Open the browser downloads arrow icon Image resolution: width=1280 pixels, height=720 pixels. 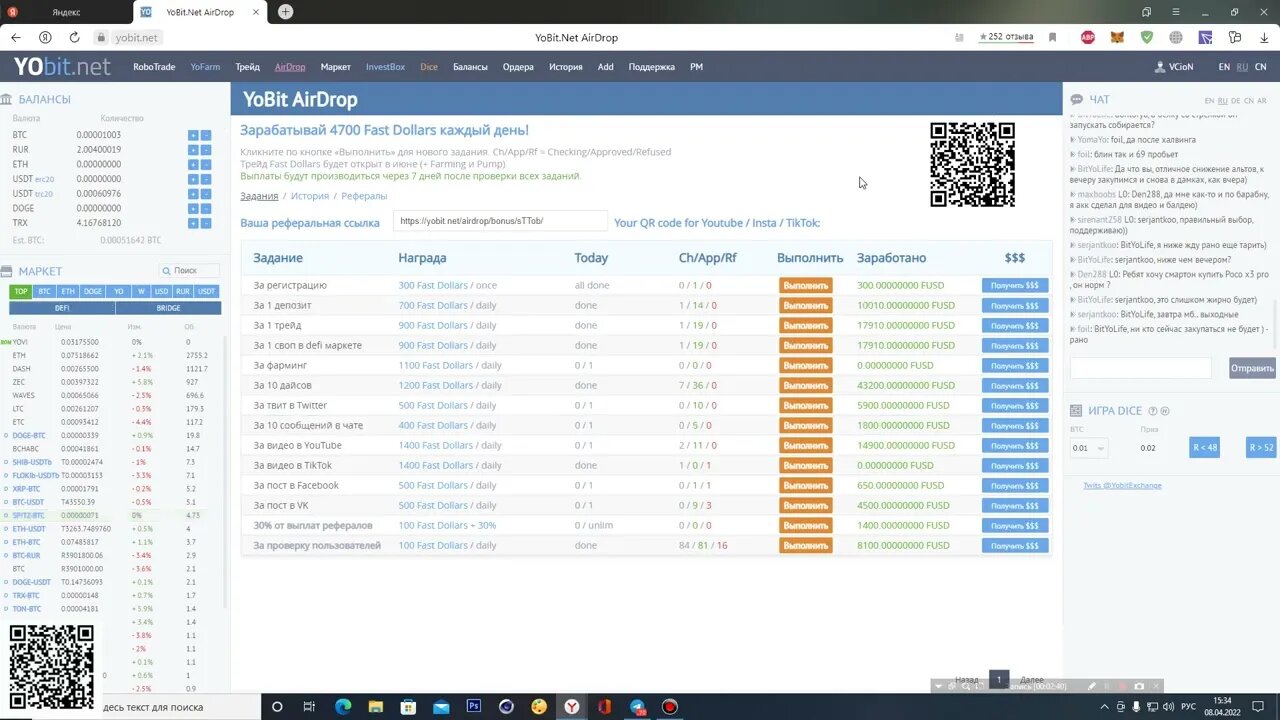(1265, 37)
